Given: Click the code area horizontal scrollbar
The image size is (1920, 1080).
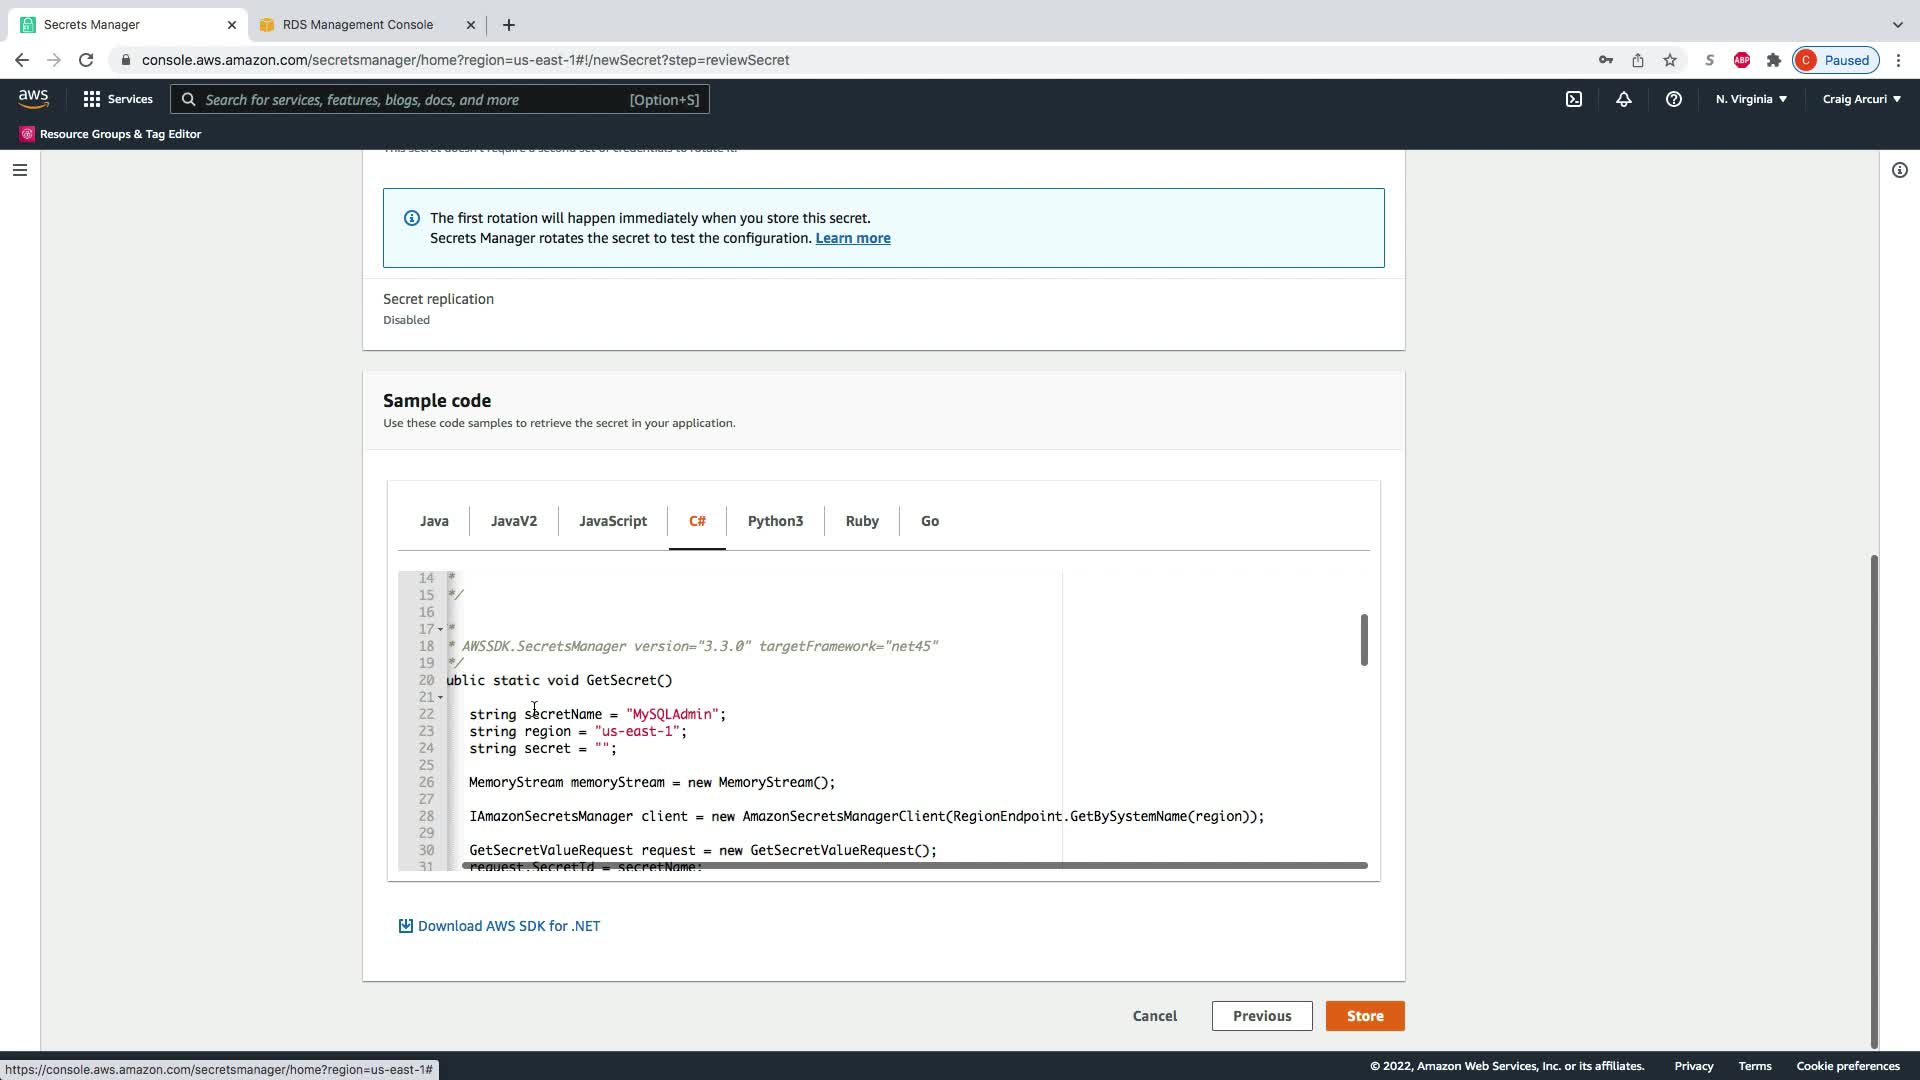Looking at the screenshot, I should (x=914, y=865).
